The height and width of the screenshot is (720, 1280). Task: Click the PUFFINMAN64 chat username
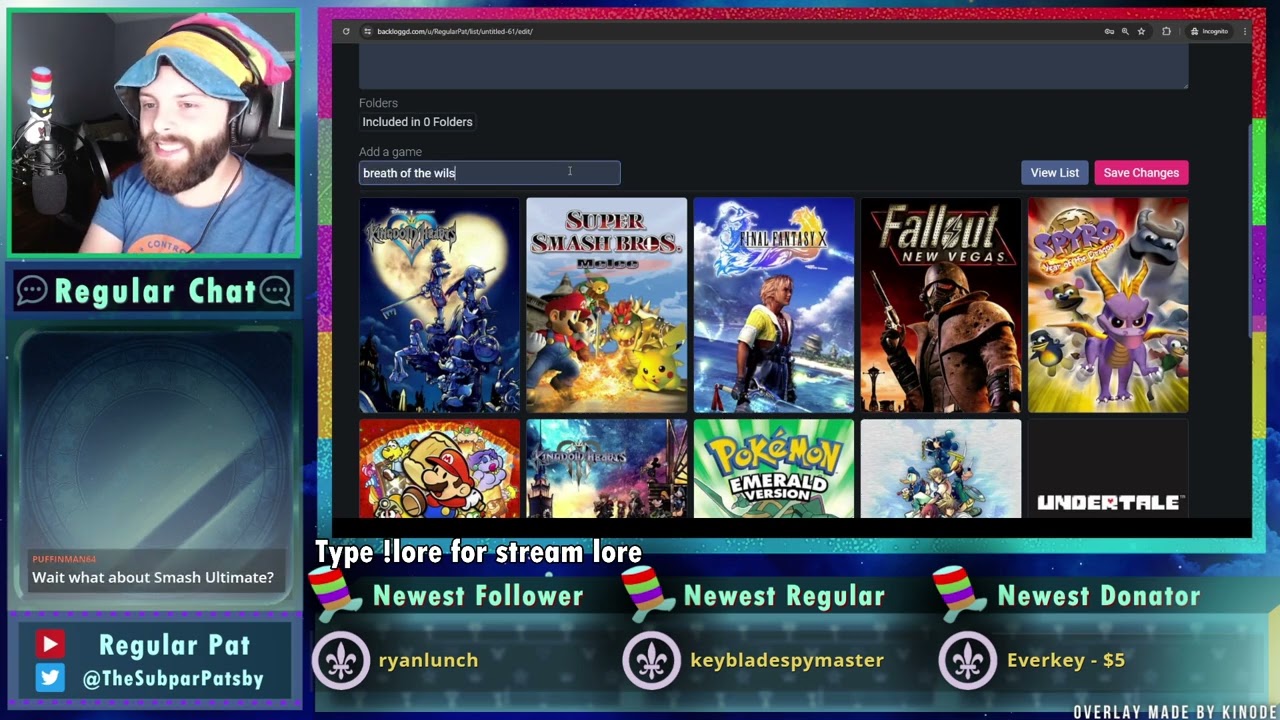(64, 559)
